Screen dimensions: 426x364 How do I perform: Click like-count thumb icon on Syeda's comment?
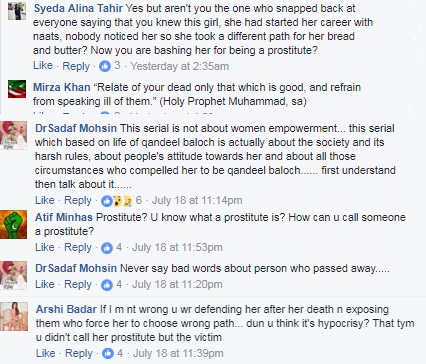(105, 66)
